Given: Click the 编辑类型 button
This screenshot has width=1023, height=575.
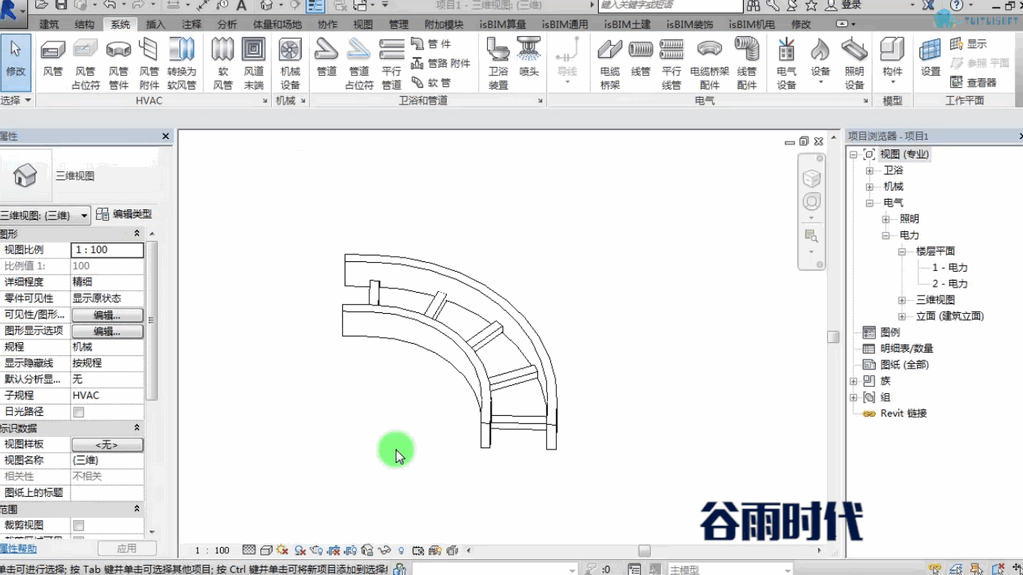Looking at the screenshot, I should (x=124, y=214).
